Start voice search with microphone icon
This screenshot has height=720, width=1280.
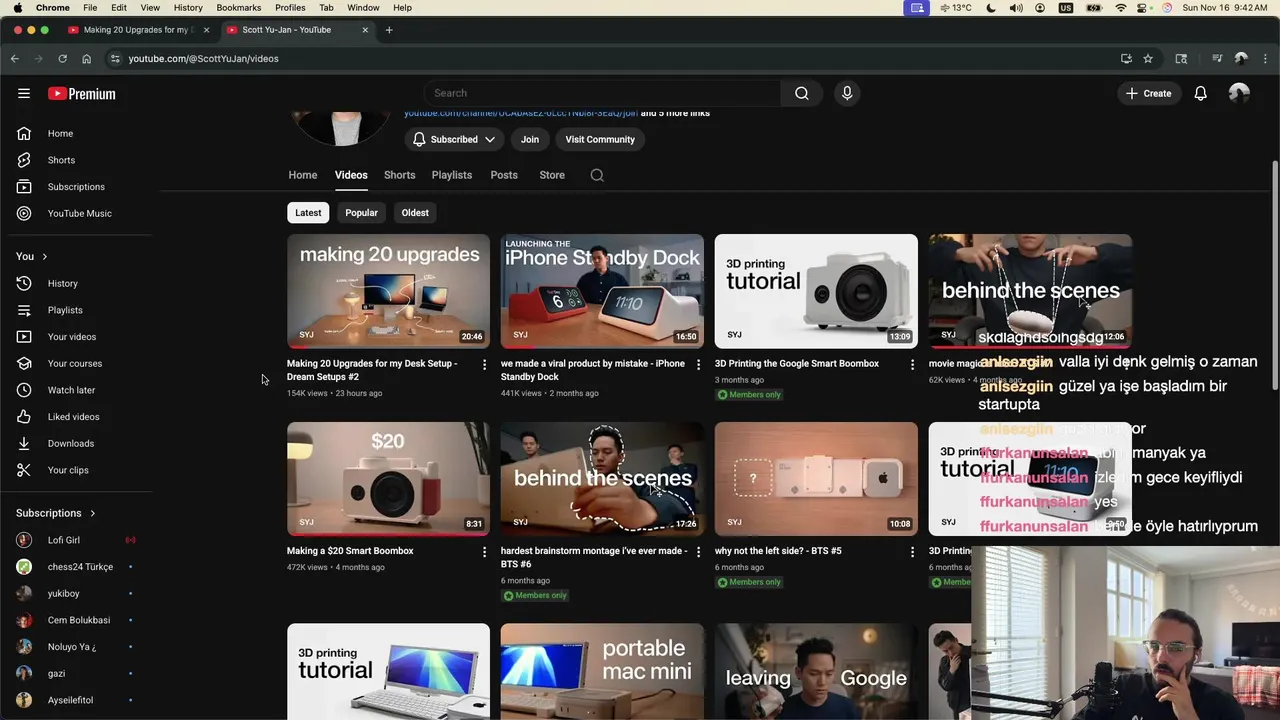pyautogui.click(x=847, y=93)
